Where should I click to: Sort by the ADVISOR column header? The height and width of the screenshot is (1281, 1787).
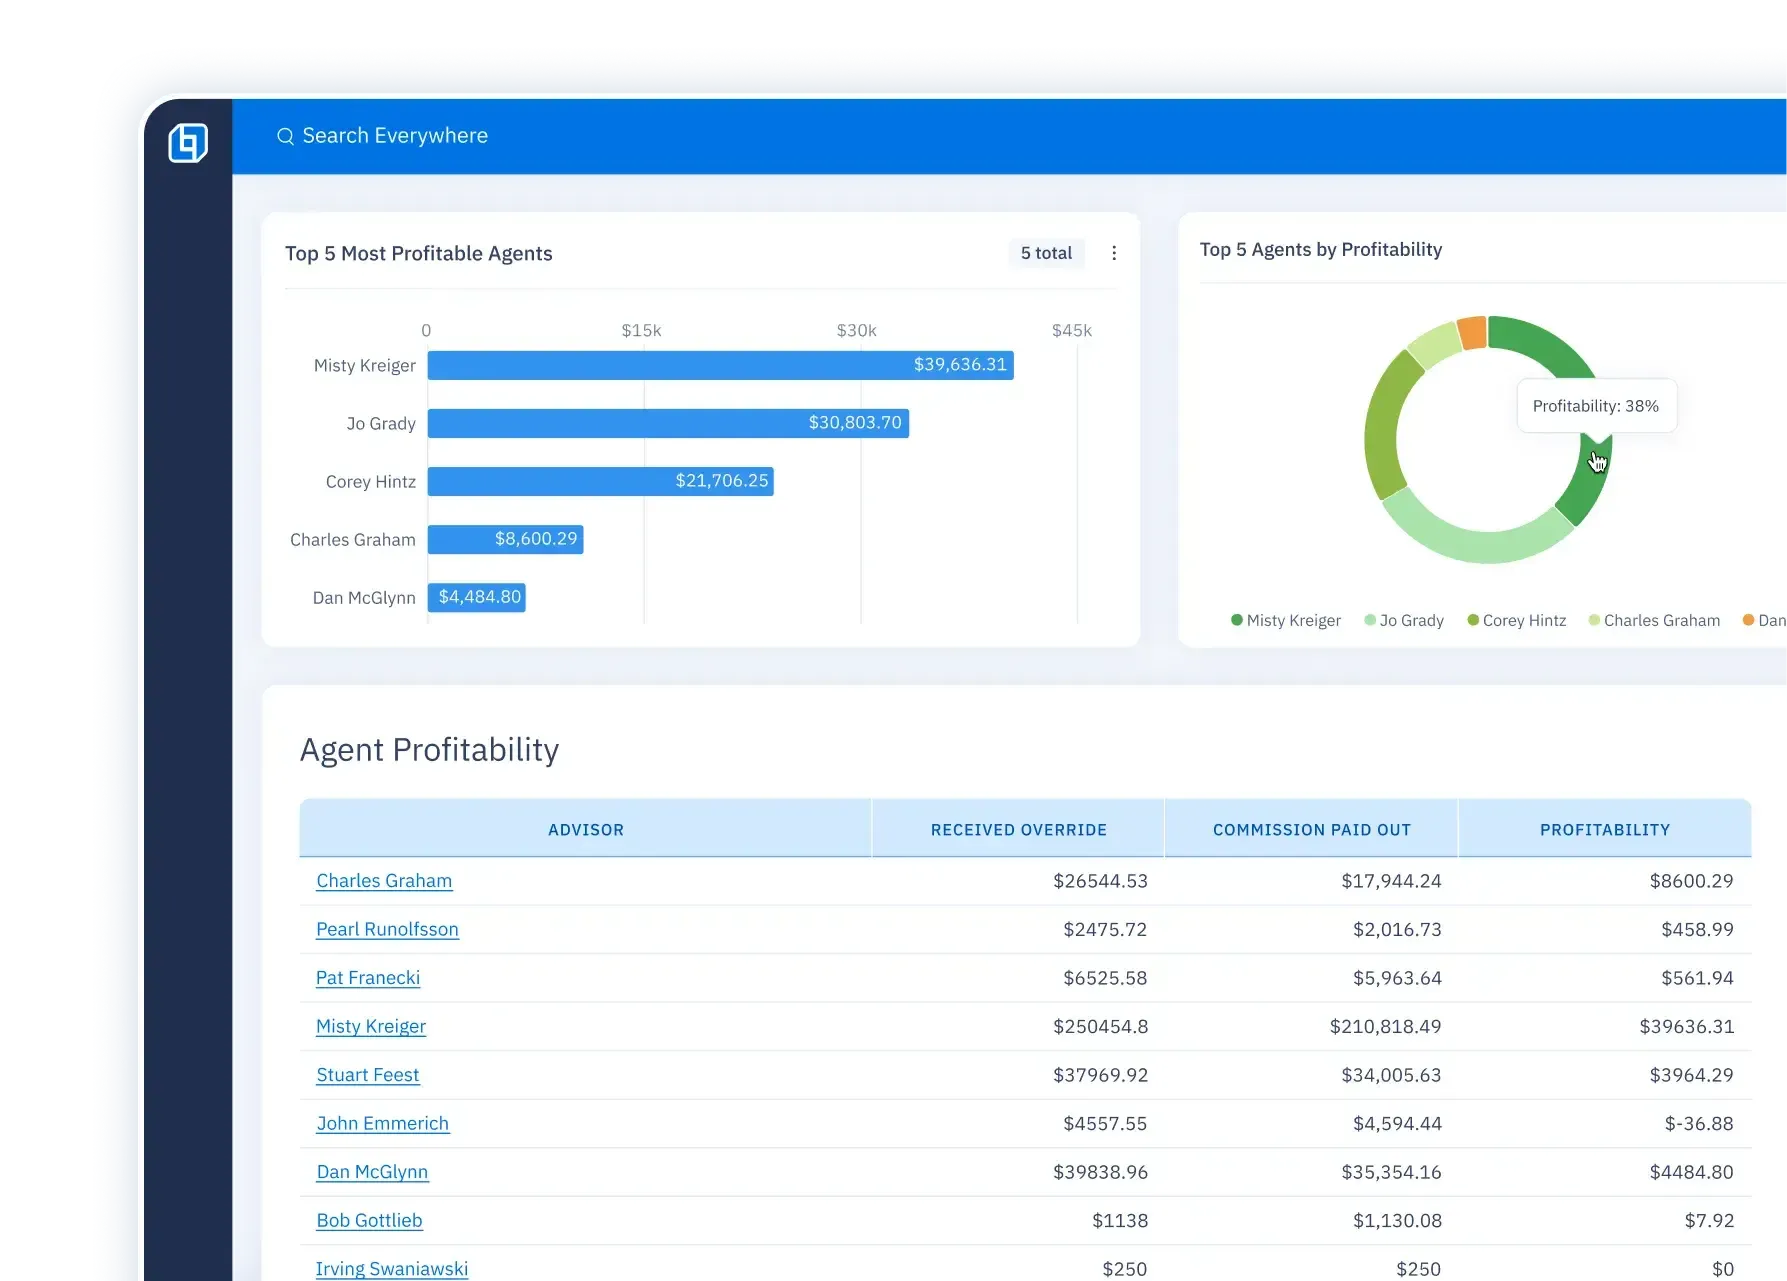586,829
